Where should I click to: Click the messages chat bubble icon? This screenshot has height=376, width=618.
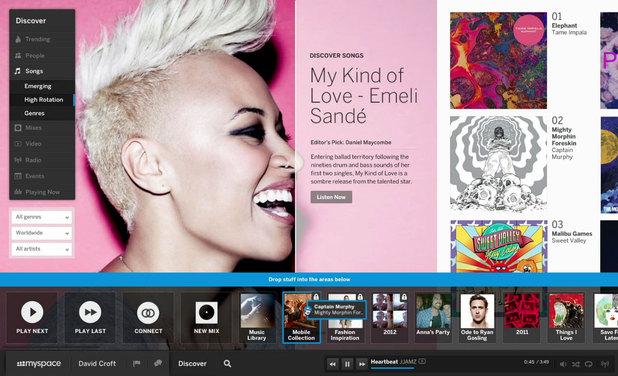pyautogui.click(x=158, y=363)
